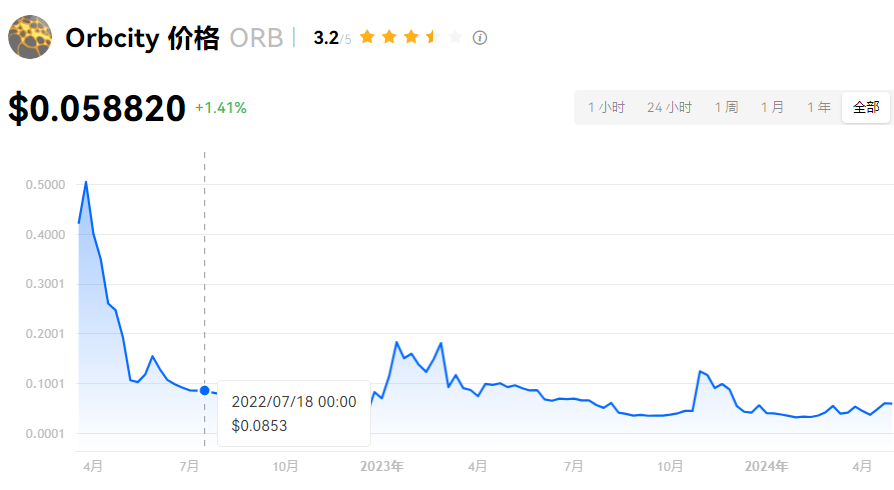The image size is (894, 490).
Task: Click the empty fifth rating star
Action: (455, 37)
